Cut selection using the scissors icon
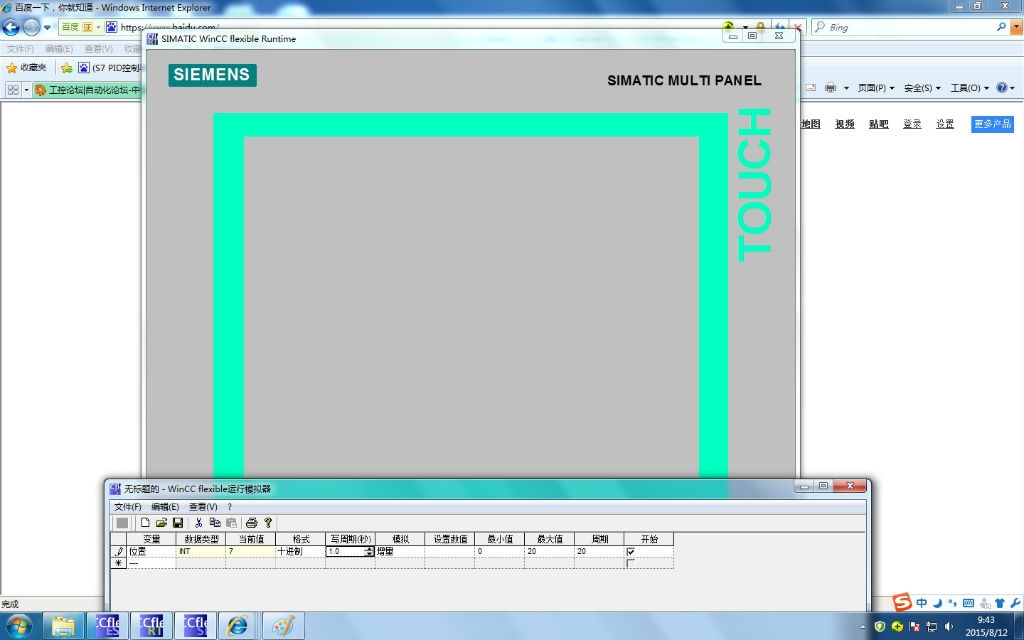The width and height of the screenshot is (1024, 640). (x=199, y=522)
